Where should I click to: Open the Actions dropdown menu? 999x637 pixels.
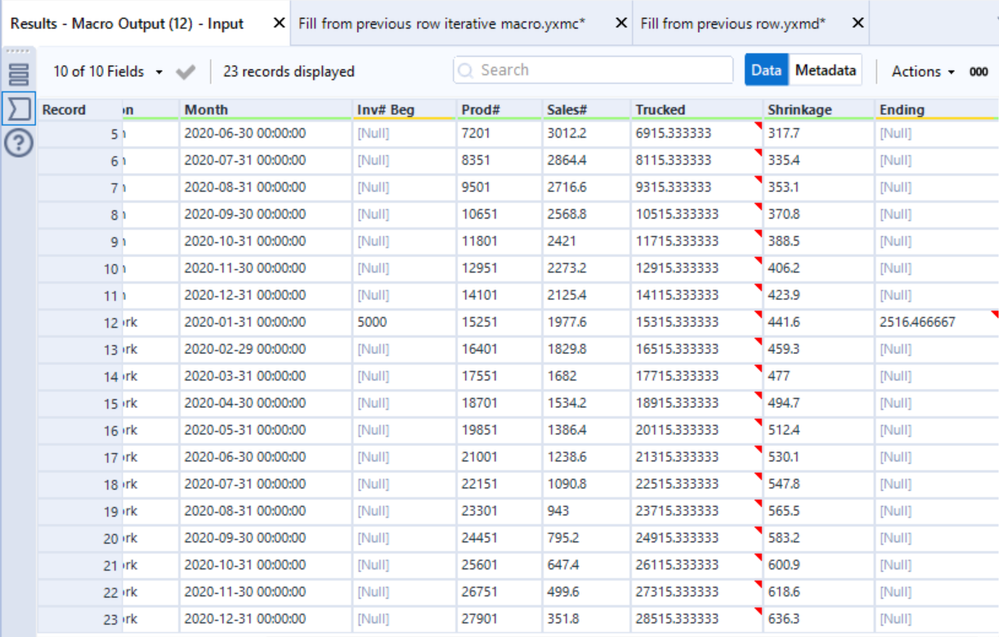(923, 72)
